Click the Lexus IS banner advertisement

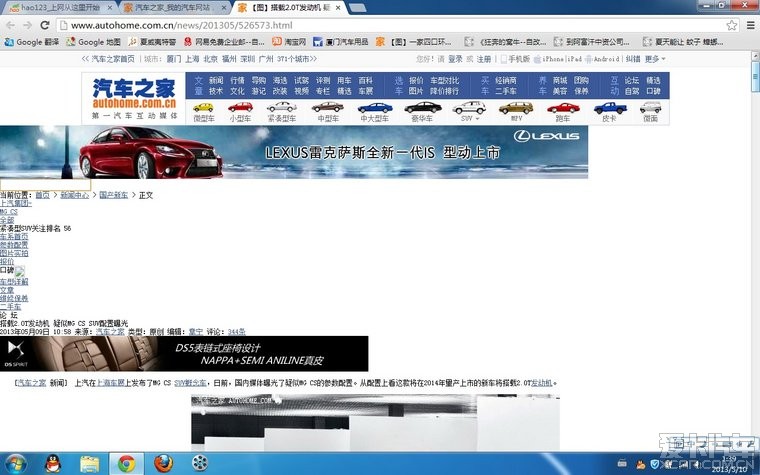click(294, 152)
